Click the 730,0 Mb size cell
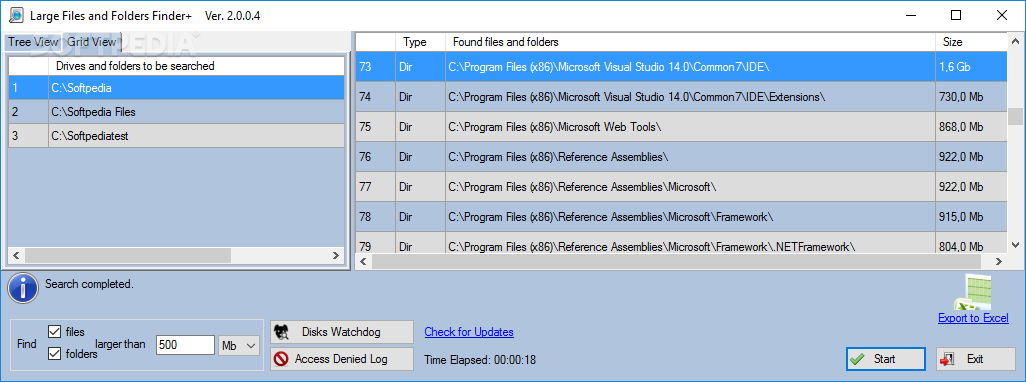This screenshot has width=1026, height=382. [971, 97]
